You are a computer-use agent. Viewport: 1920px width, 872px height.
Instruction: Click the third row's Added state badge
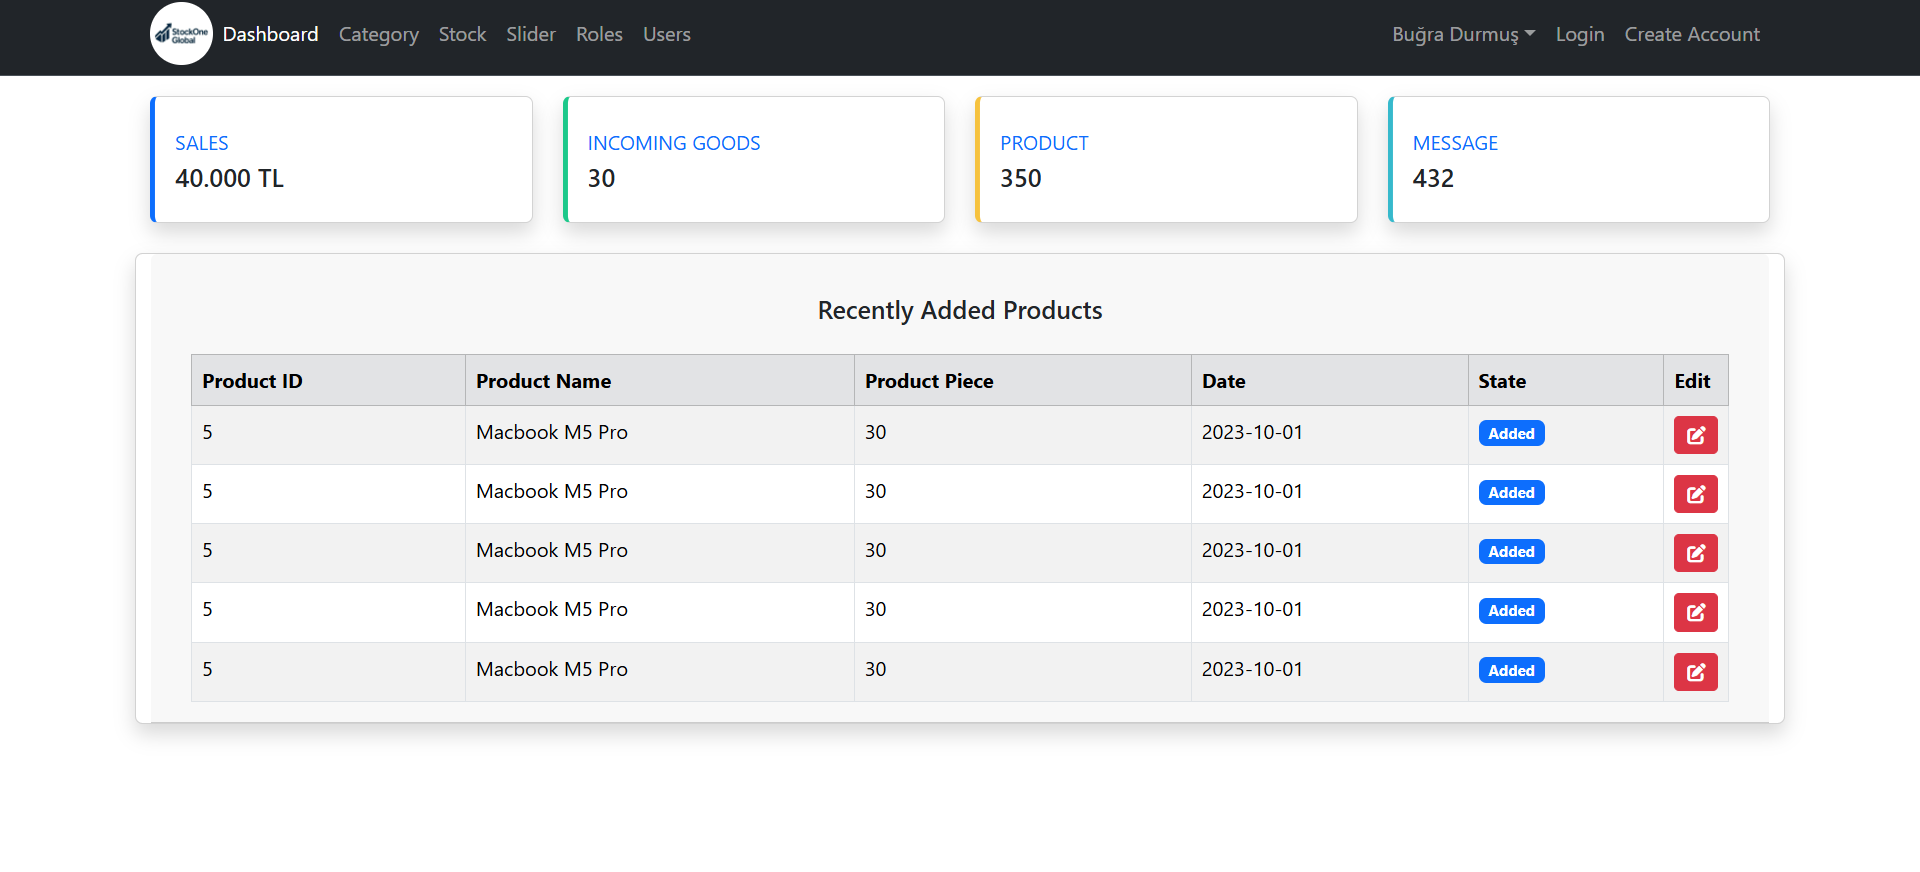click(1511, 551)
